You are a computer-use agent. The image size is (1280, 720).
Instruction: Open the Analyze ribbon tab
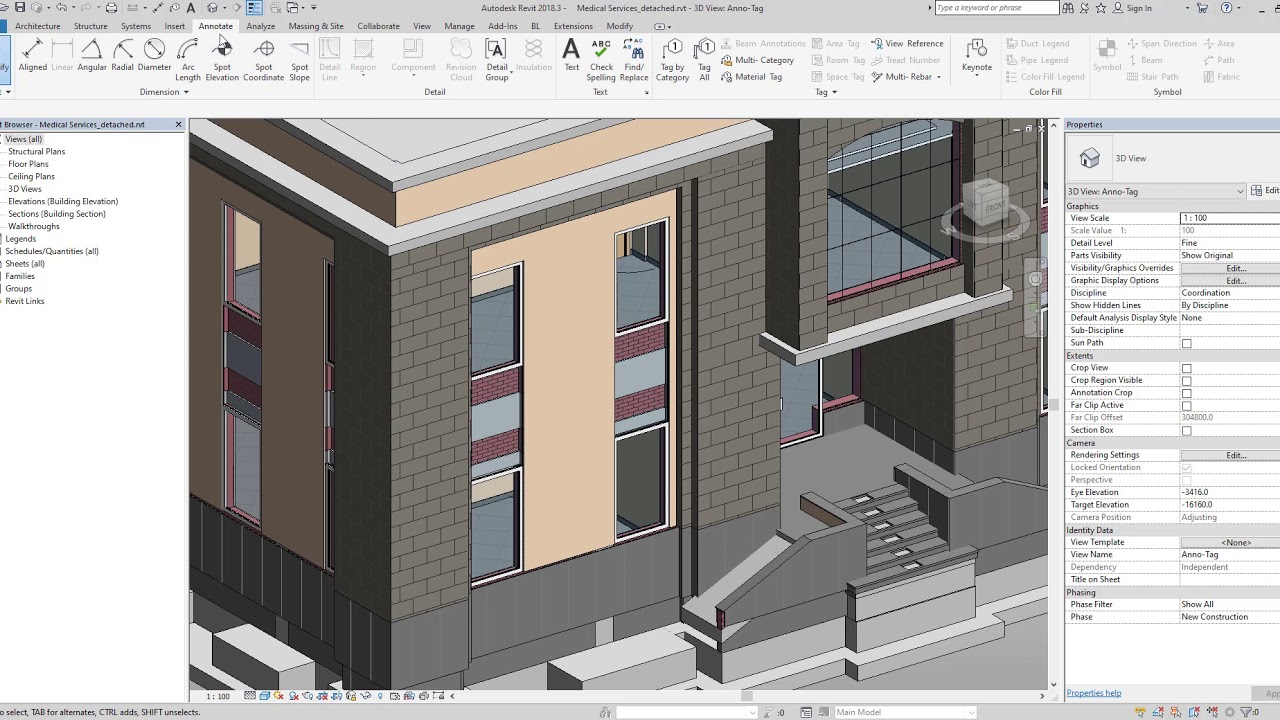click(260, 26)
